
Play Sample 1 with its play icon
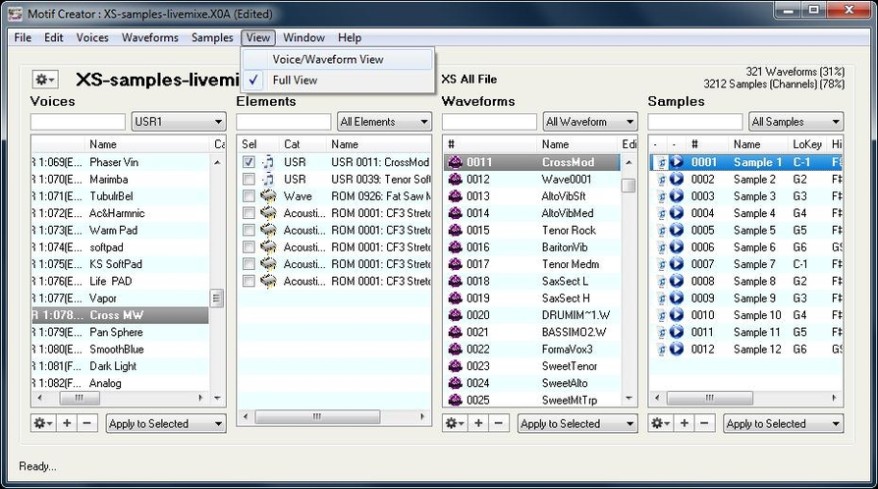pyautogui.click(x=676, y=162)
